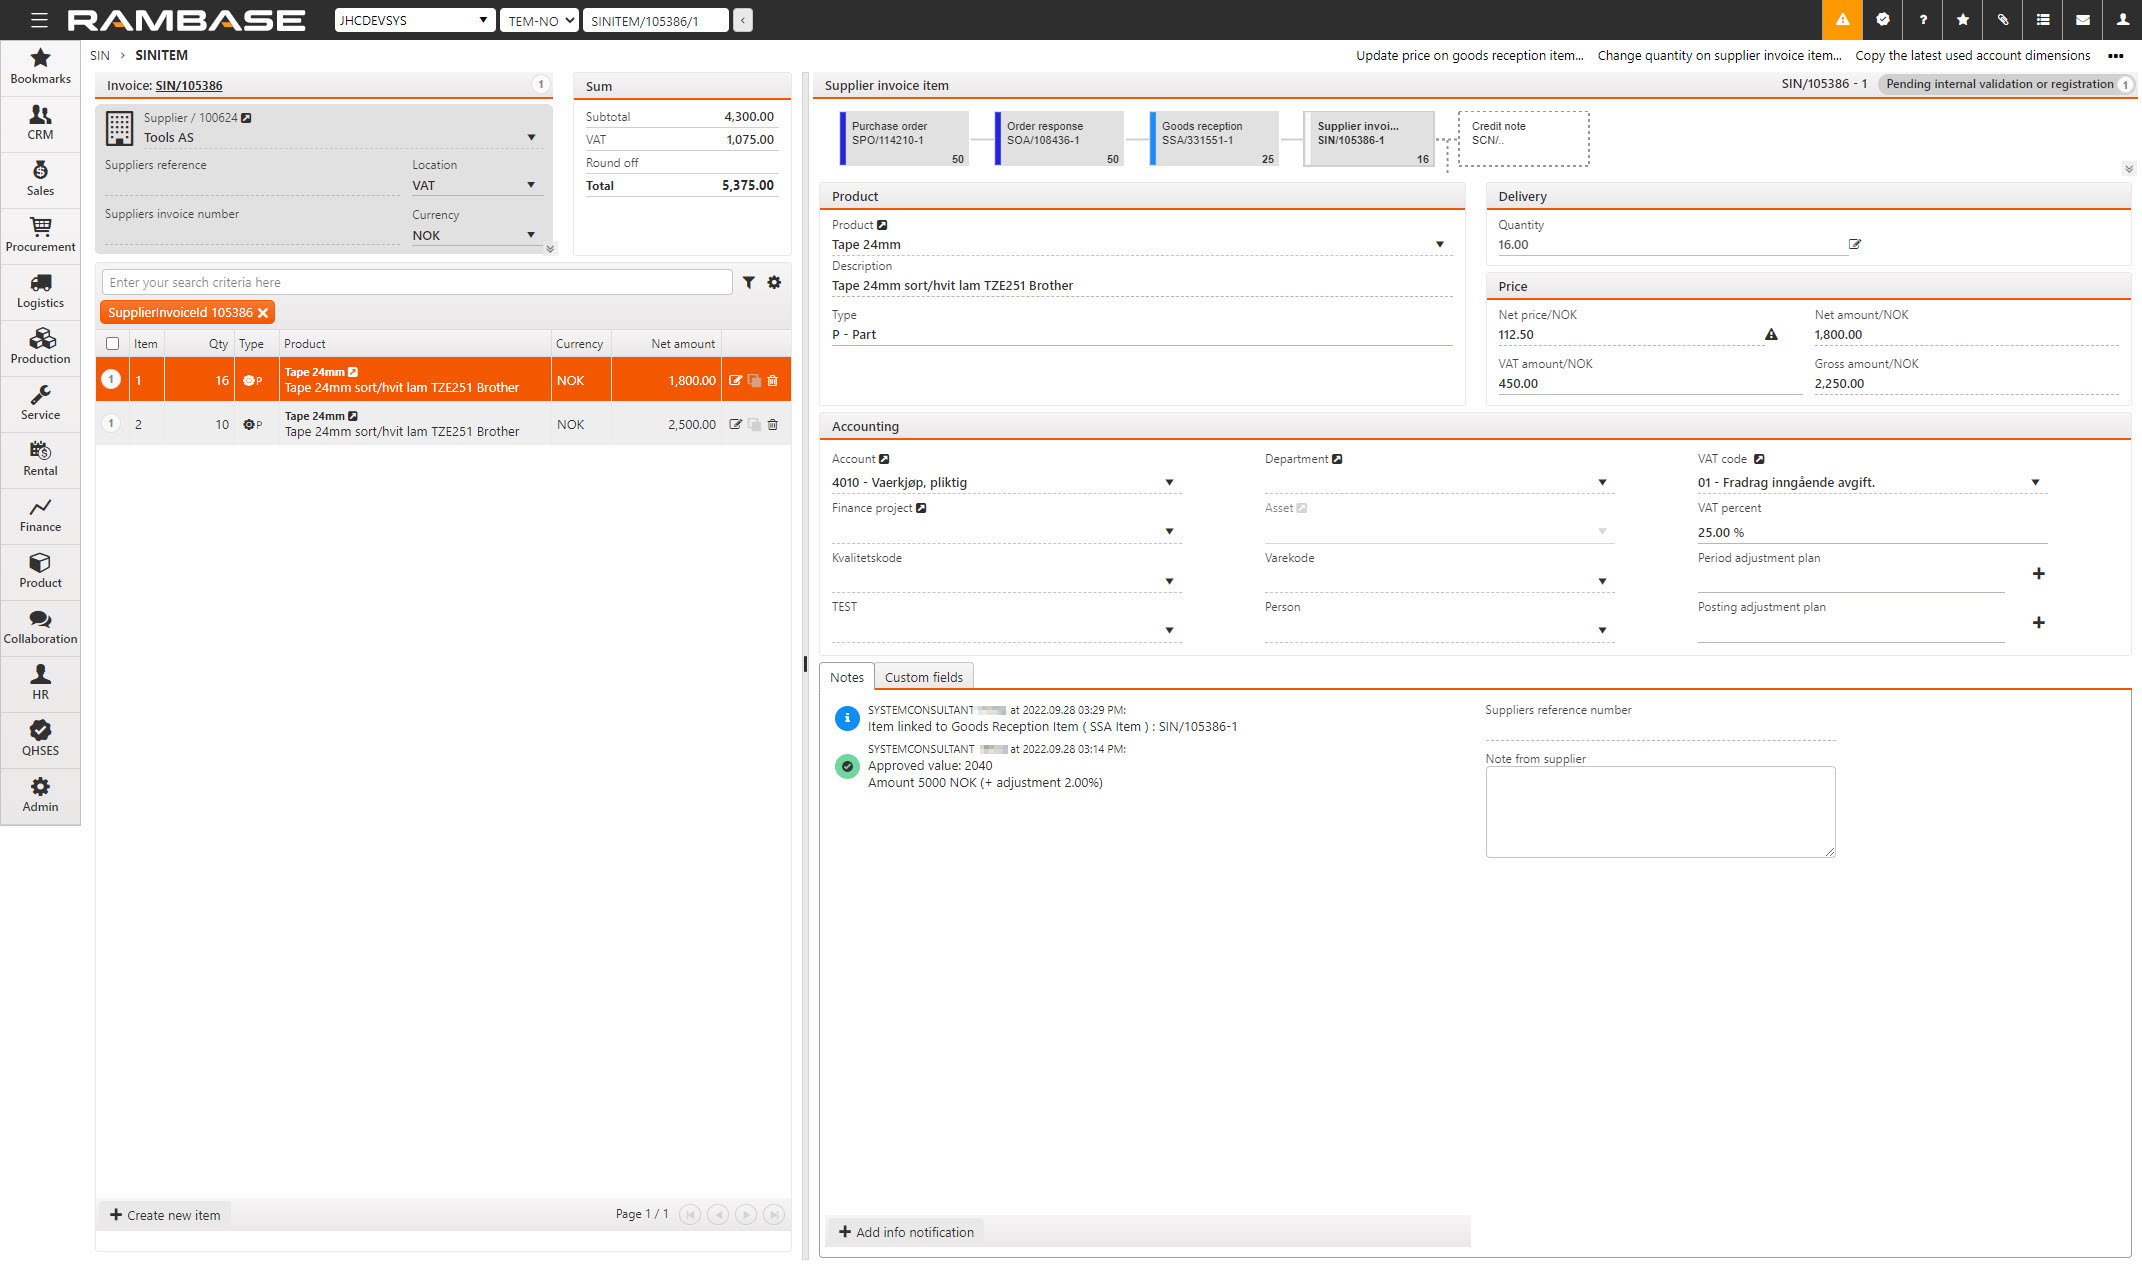Open the hamburger main menu
This screenshot has width=2142, height=1265.
tap(39, 20)
